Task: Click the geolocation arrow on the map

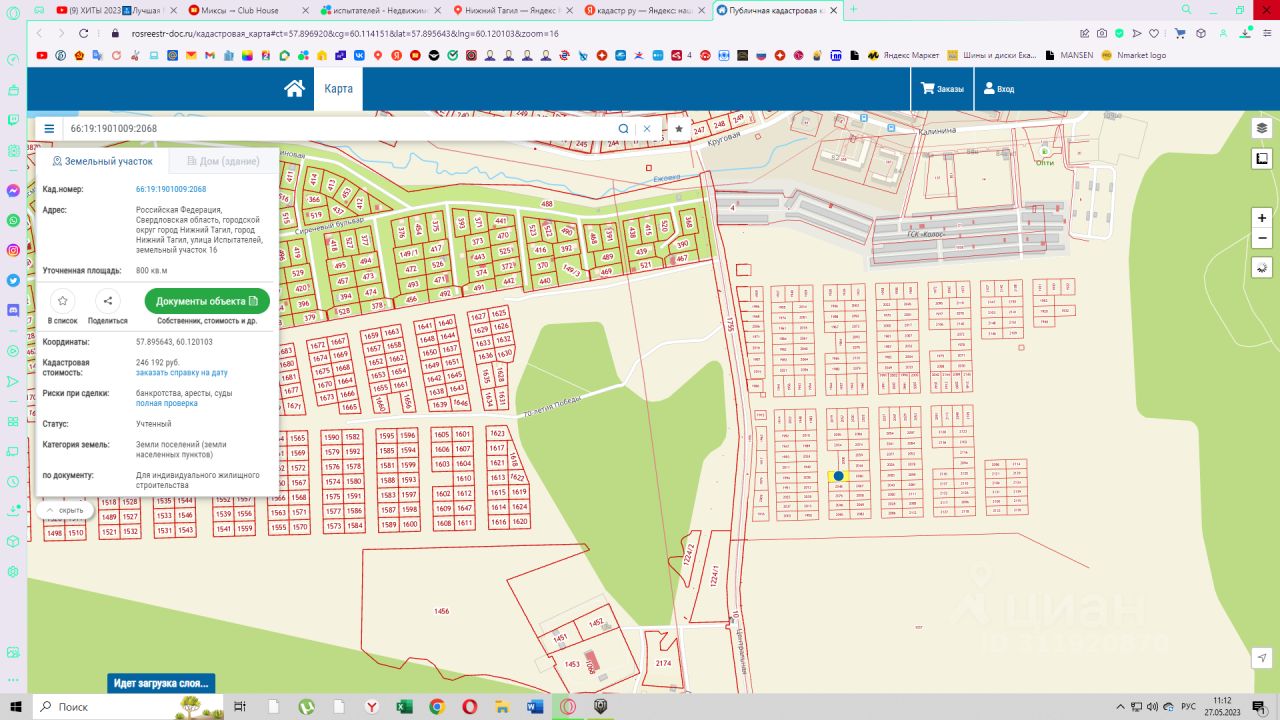Action: pos(1262,657)
